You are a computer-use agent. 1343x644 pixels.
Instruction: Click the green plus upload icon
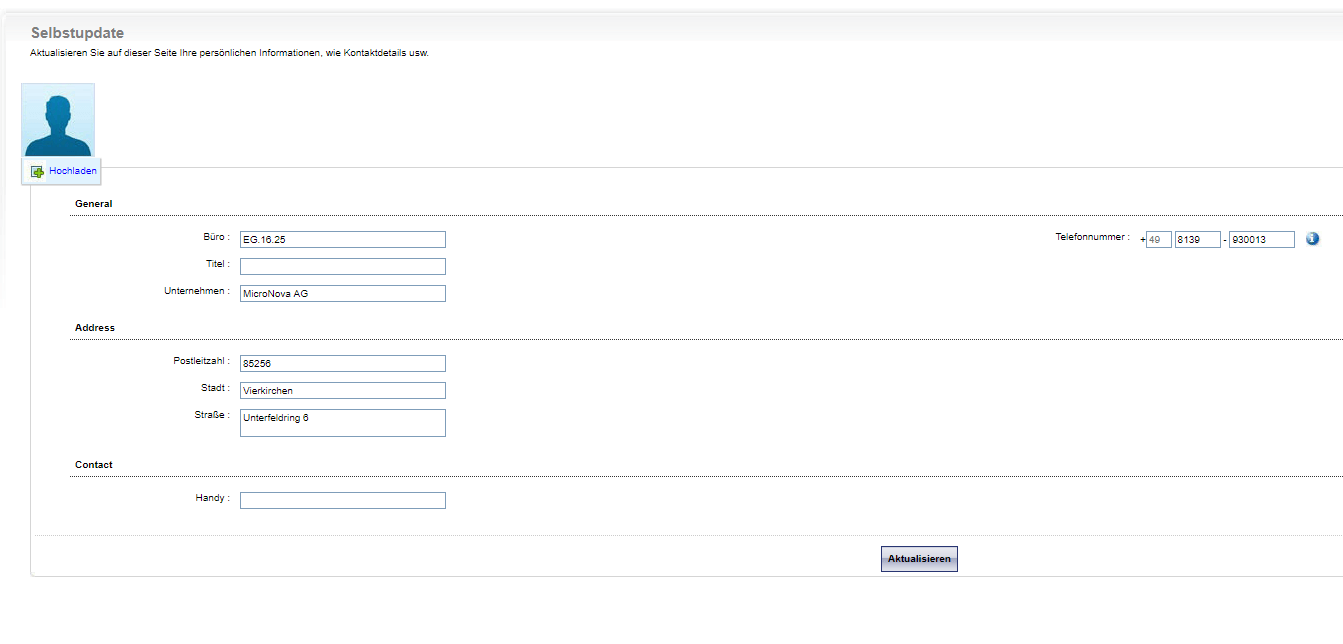coord(37,172)
